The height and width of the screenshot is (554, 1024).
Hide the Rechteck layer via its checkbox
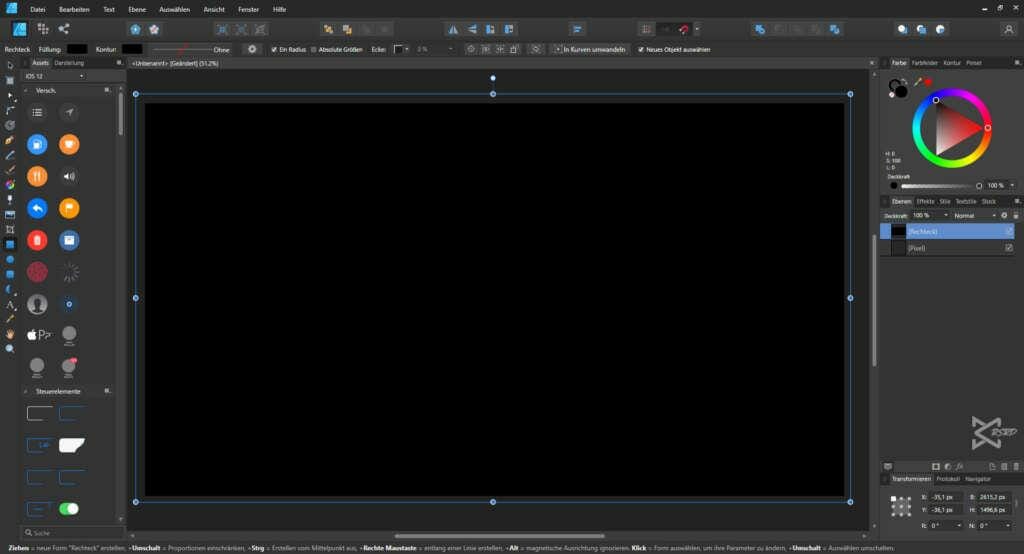(1008, 230)
